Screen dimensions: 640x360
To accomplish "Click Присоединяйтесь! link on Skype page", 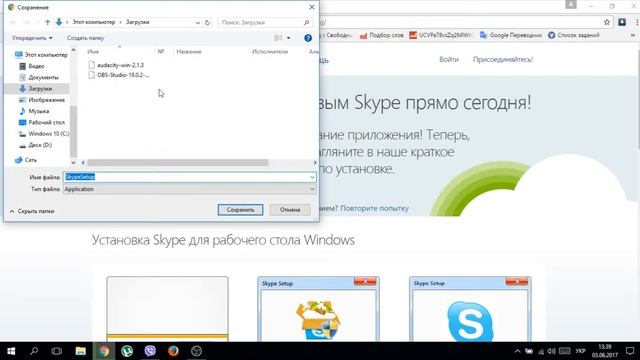I will pos(503,60).
